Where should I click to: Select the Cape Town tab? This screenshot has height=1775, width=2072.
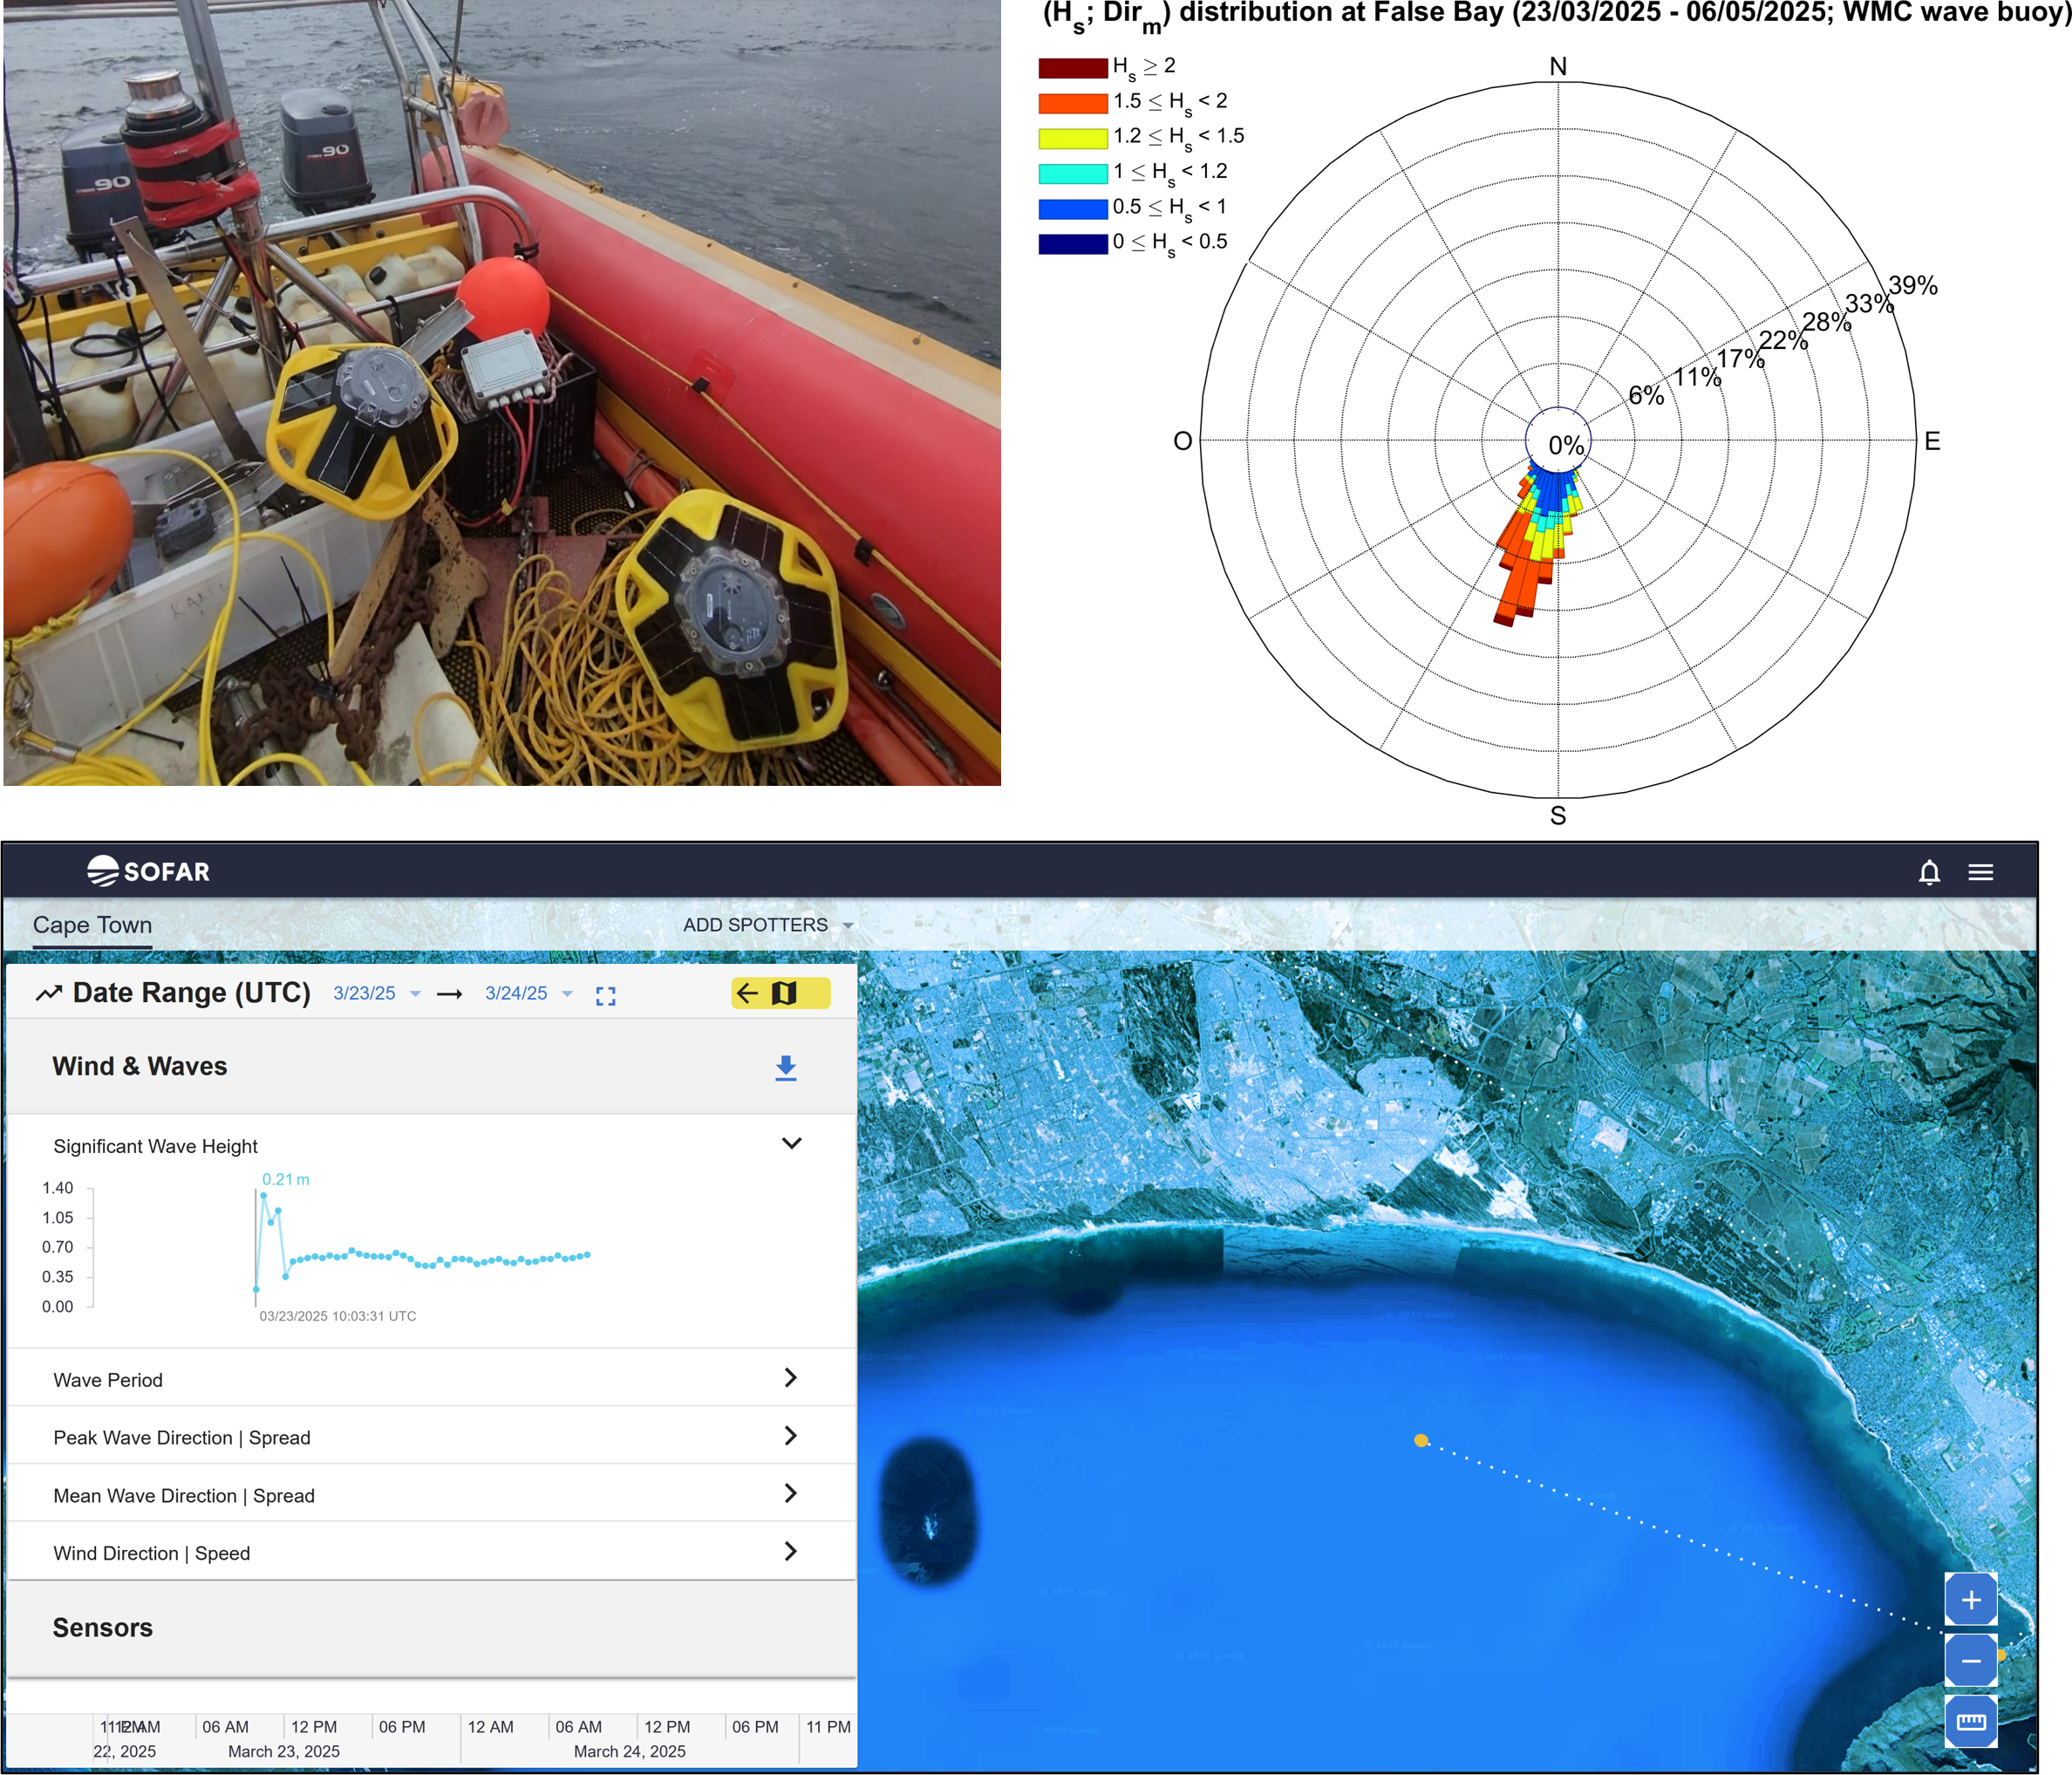tap(92, 925)
